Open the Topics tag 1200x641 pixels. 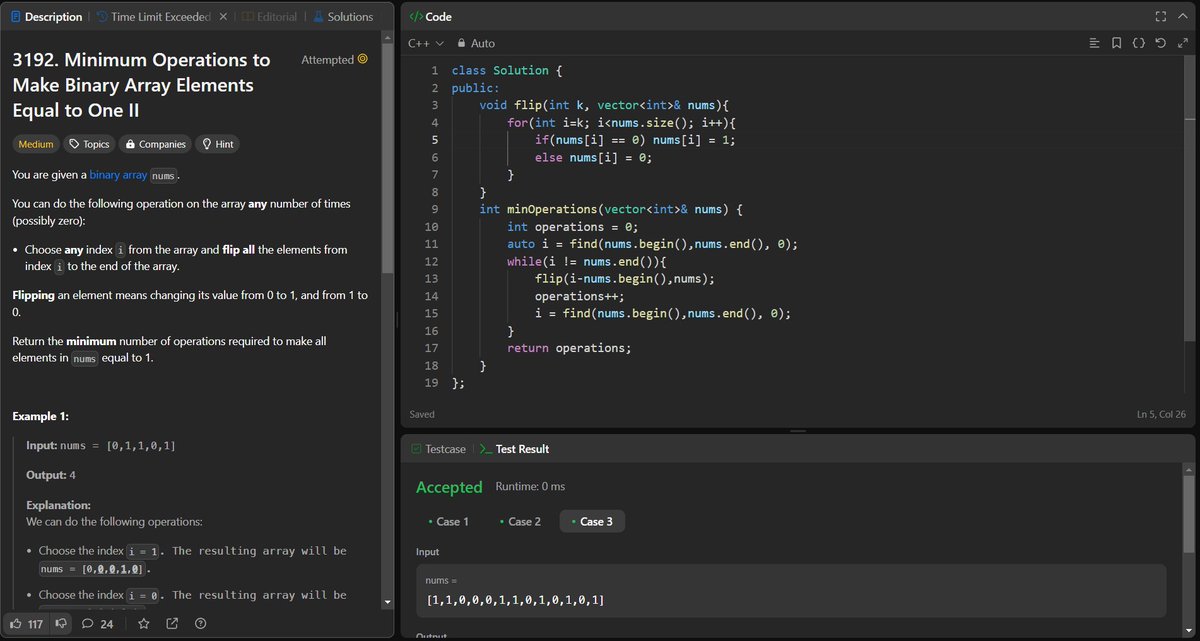(x=89, y=144)
